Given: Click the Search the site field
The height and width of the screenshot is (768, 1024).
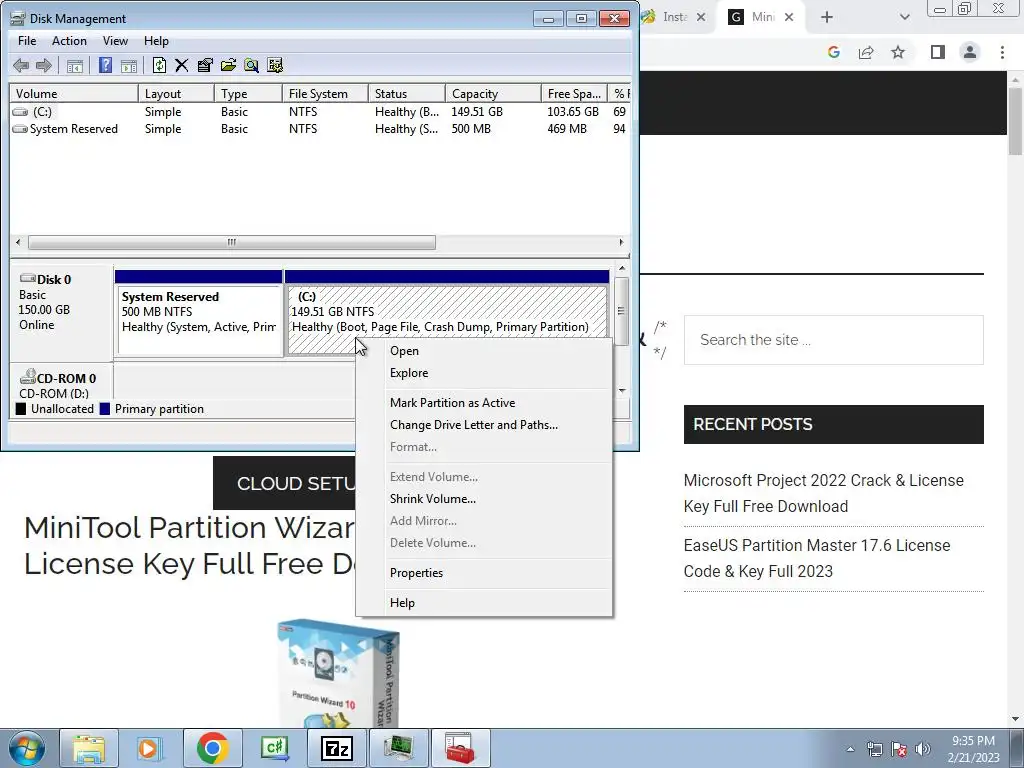Looking at the screenshot, I should [833, 340].
